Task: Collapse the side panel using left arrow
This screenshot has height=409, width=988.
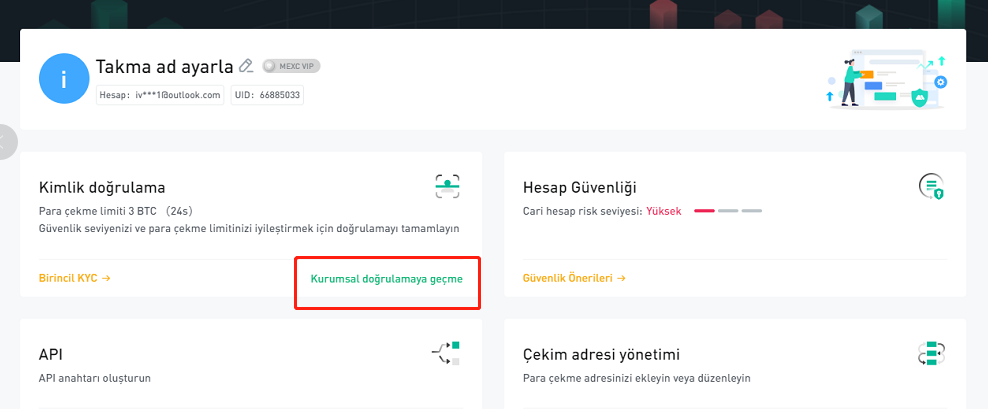Action: (5, 142)
